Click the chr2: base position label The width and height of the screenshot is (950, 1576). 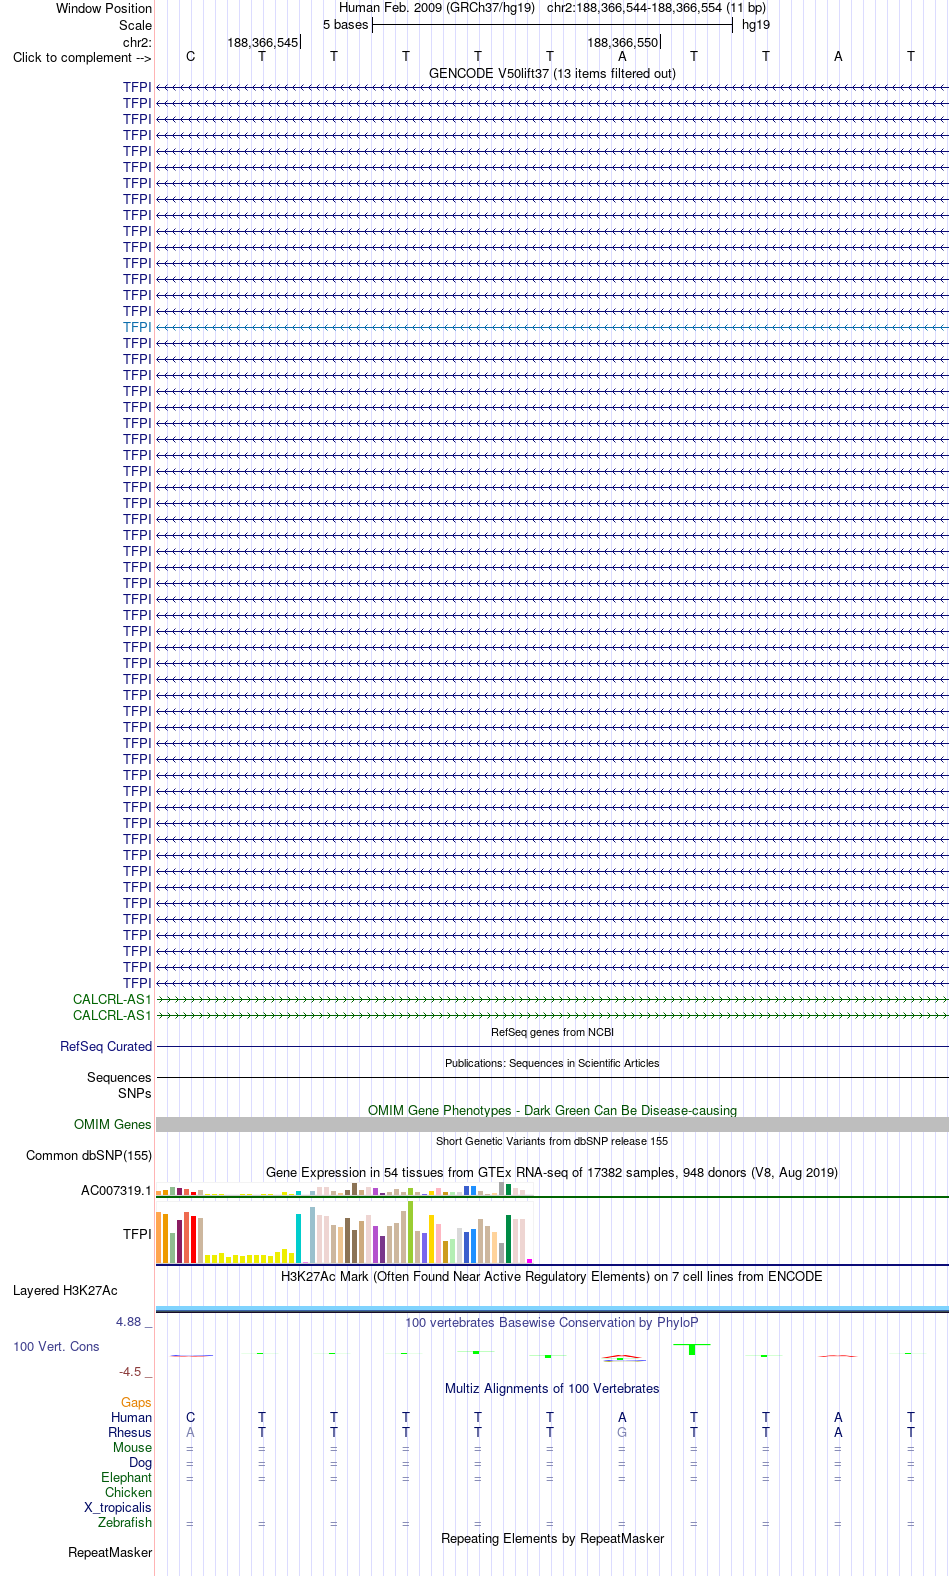point(137,42)
